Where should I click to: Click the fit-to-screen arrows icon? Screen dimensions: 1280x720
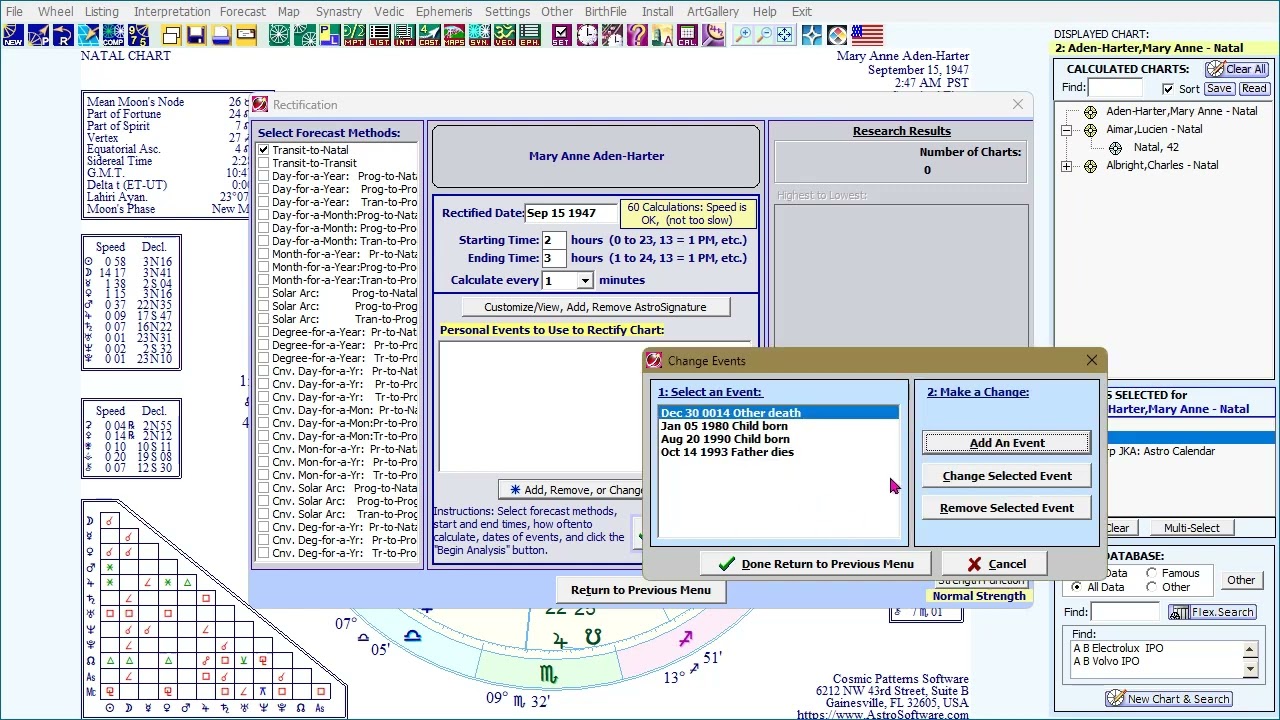(x=786, y=36)
